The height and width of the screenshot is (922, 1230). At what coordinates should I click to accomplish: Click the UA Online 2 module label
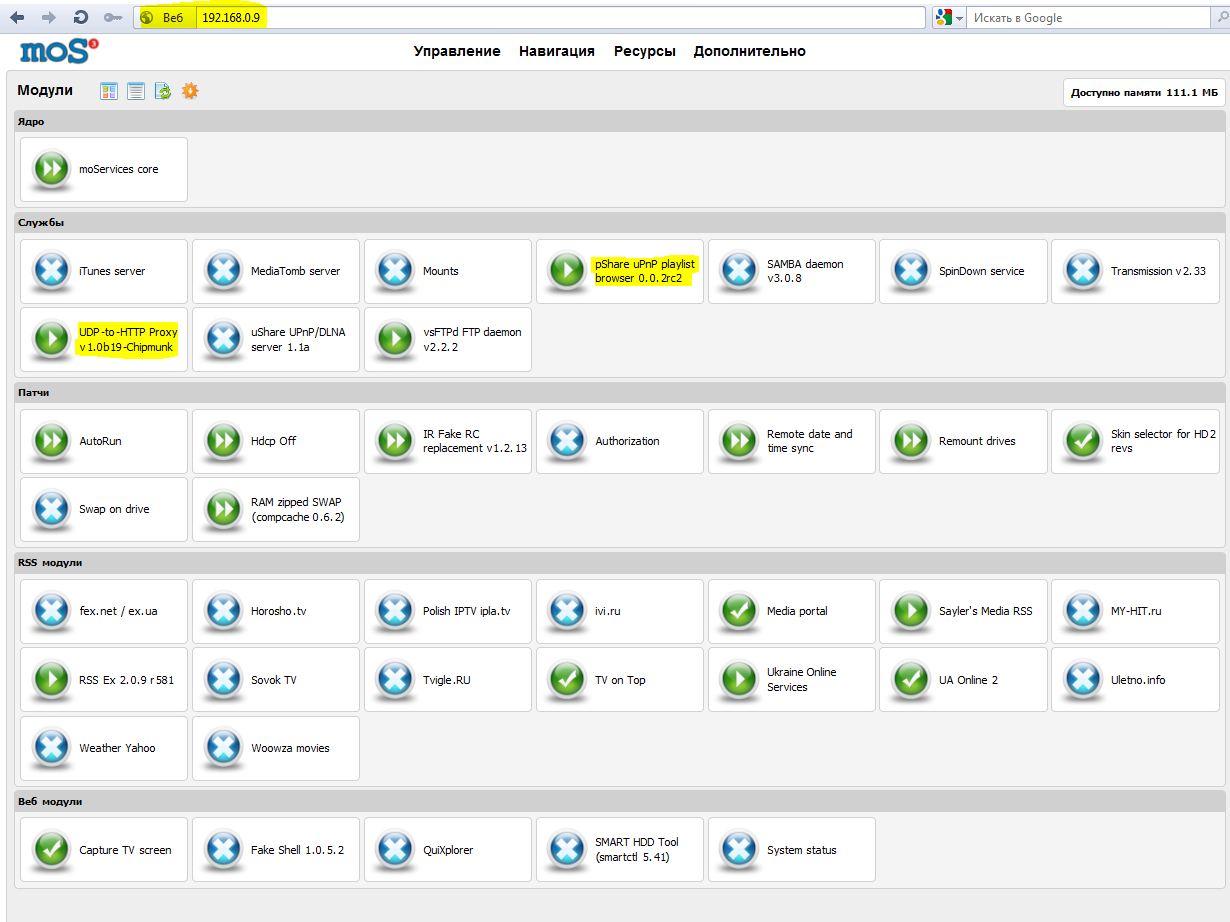click(x=968, y=680)
